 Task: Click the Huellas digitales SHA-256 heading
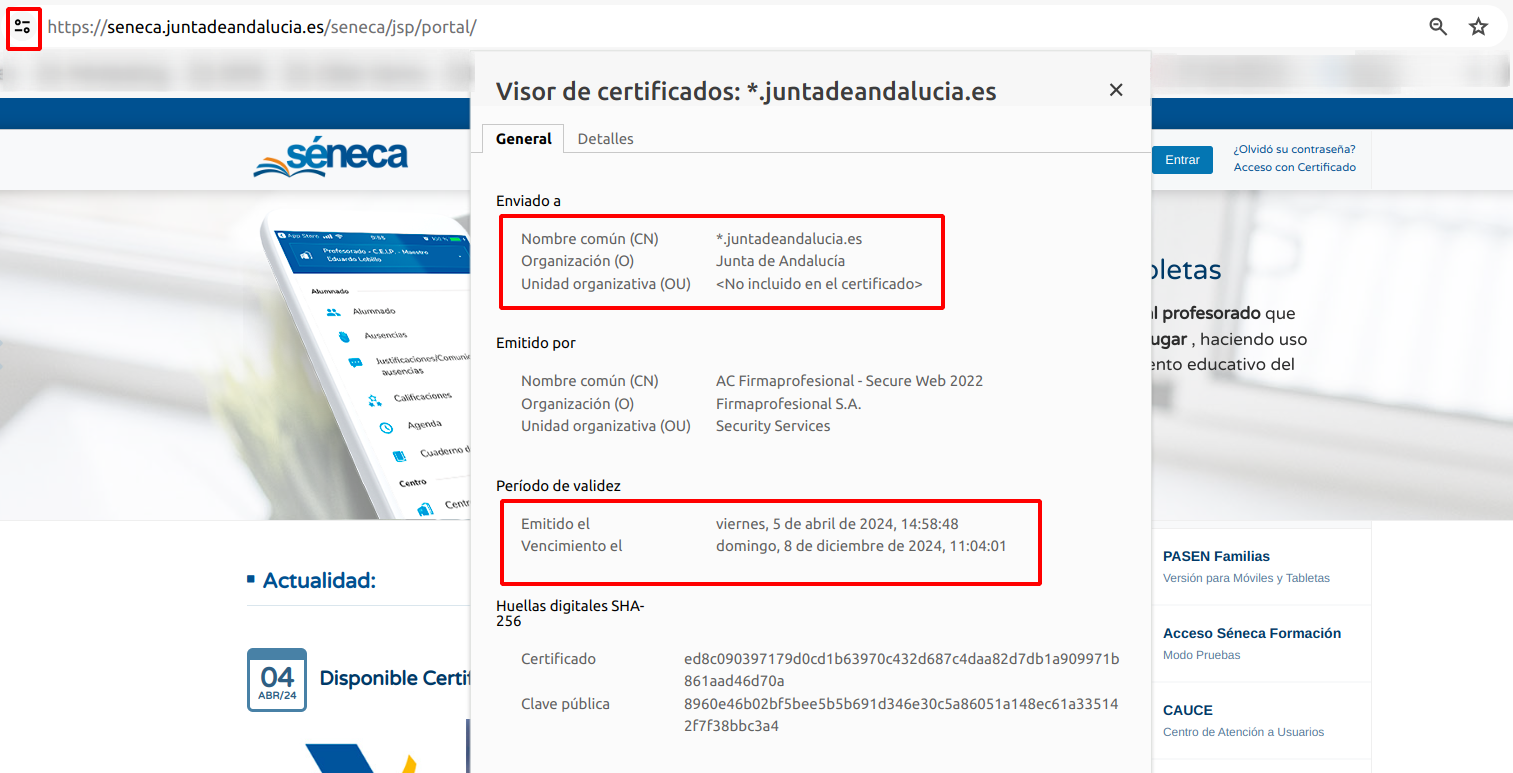click(x=570, y=613)
